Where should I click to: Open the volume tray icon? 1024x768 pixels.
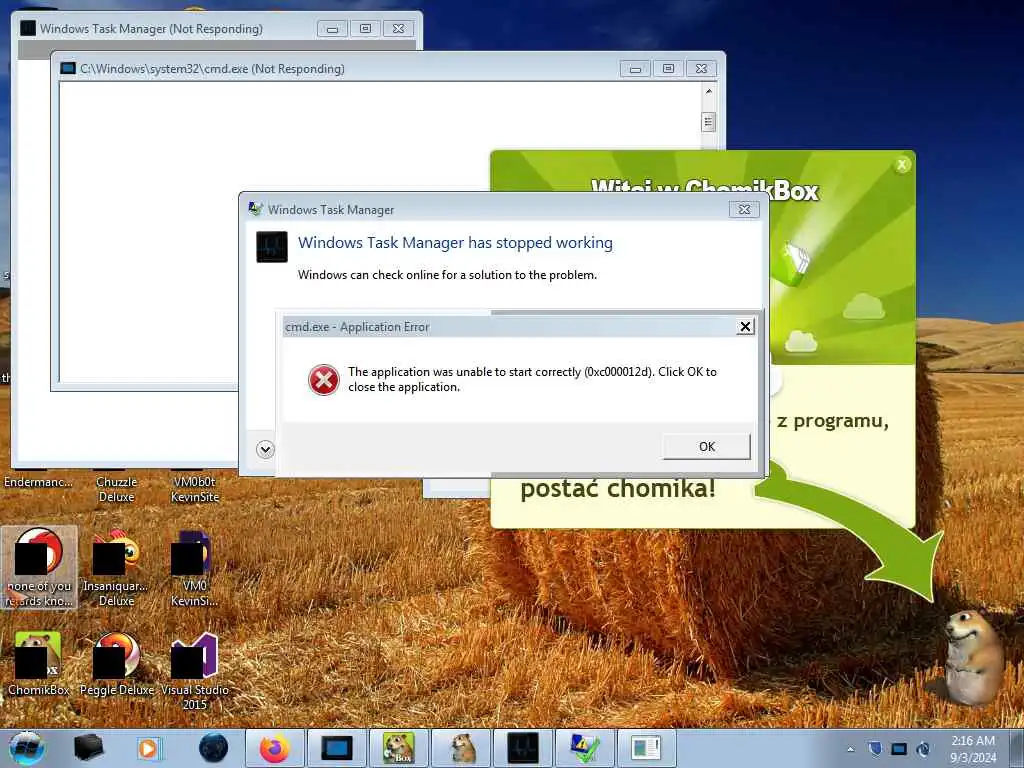click(x=923, y=748)
